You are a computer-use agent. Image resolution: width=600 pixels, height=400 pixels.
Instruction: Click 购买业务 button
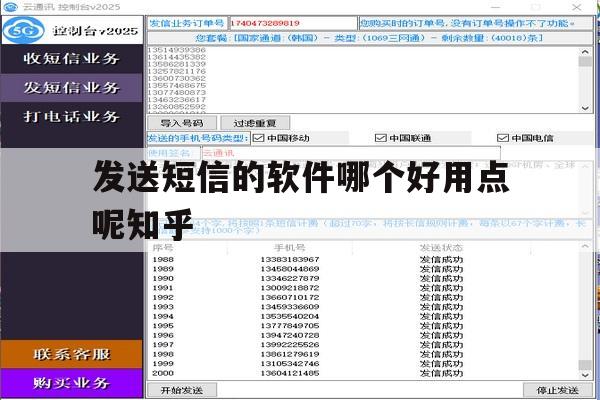[x=72, y=383]
